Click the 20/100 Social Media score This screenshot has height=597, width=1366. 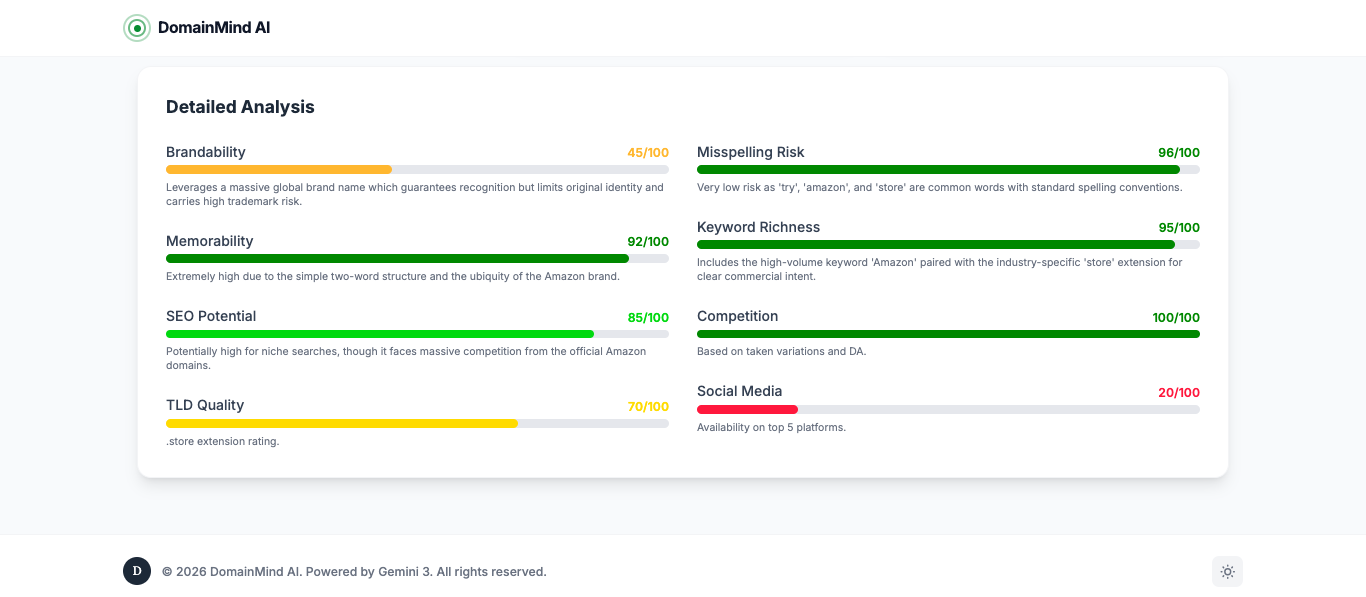pyautogui.click(x=1179, y=392)
